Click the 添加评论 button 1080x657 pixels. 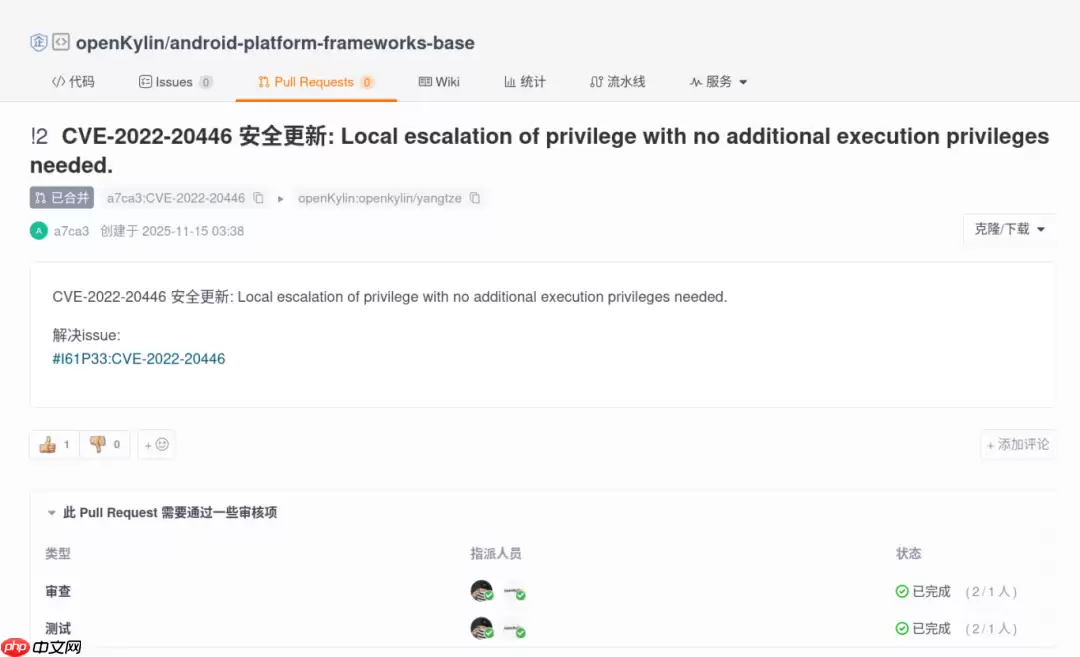click(1018, 445)
